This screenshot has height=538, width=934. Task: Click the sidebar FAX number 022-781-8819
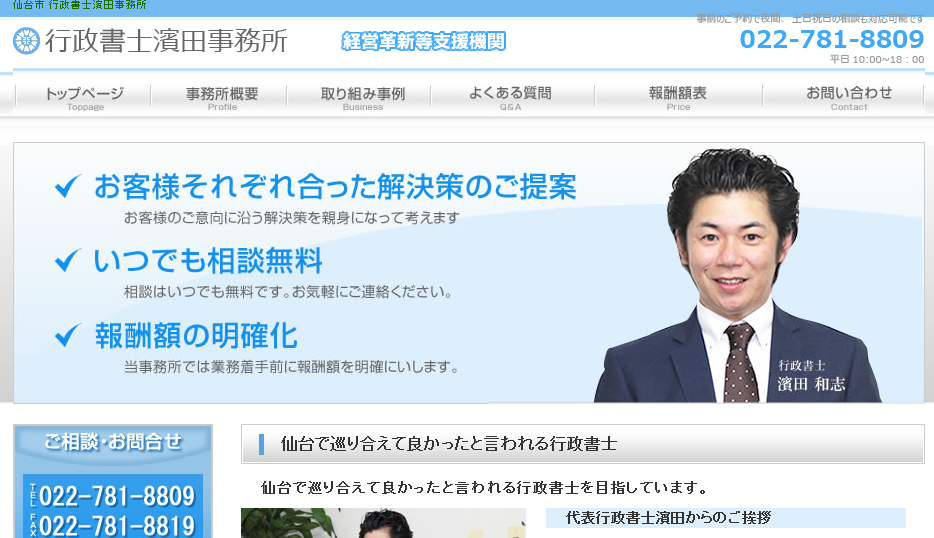click(x=117, y=525)
